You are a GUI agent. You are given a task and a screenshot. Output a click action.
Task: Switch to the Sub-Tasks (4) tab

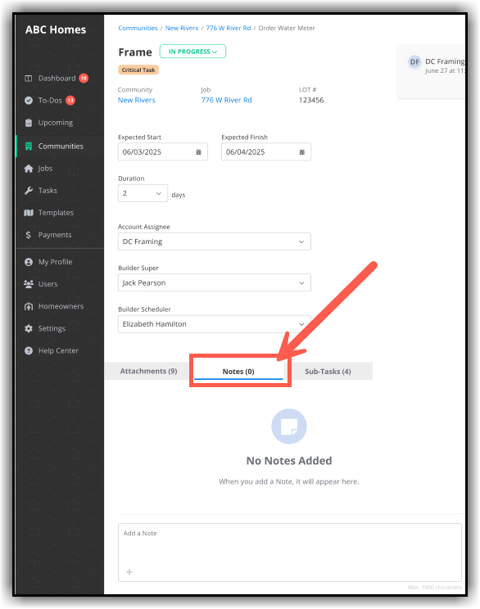pyautogui.click(x=328, y=372)
